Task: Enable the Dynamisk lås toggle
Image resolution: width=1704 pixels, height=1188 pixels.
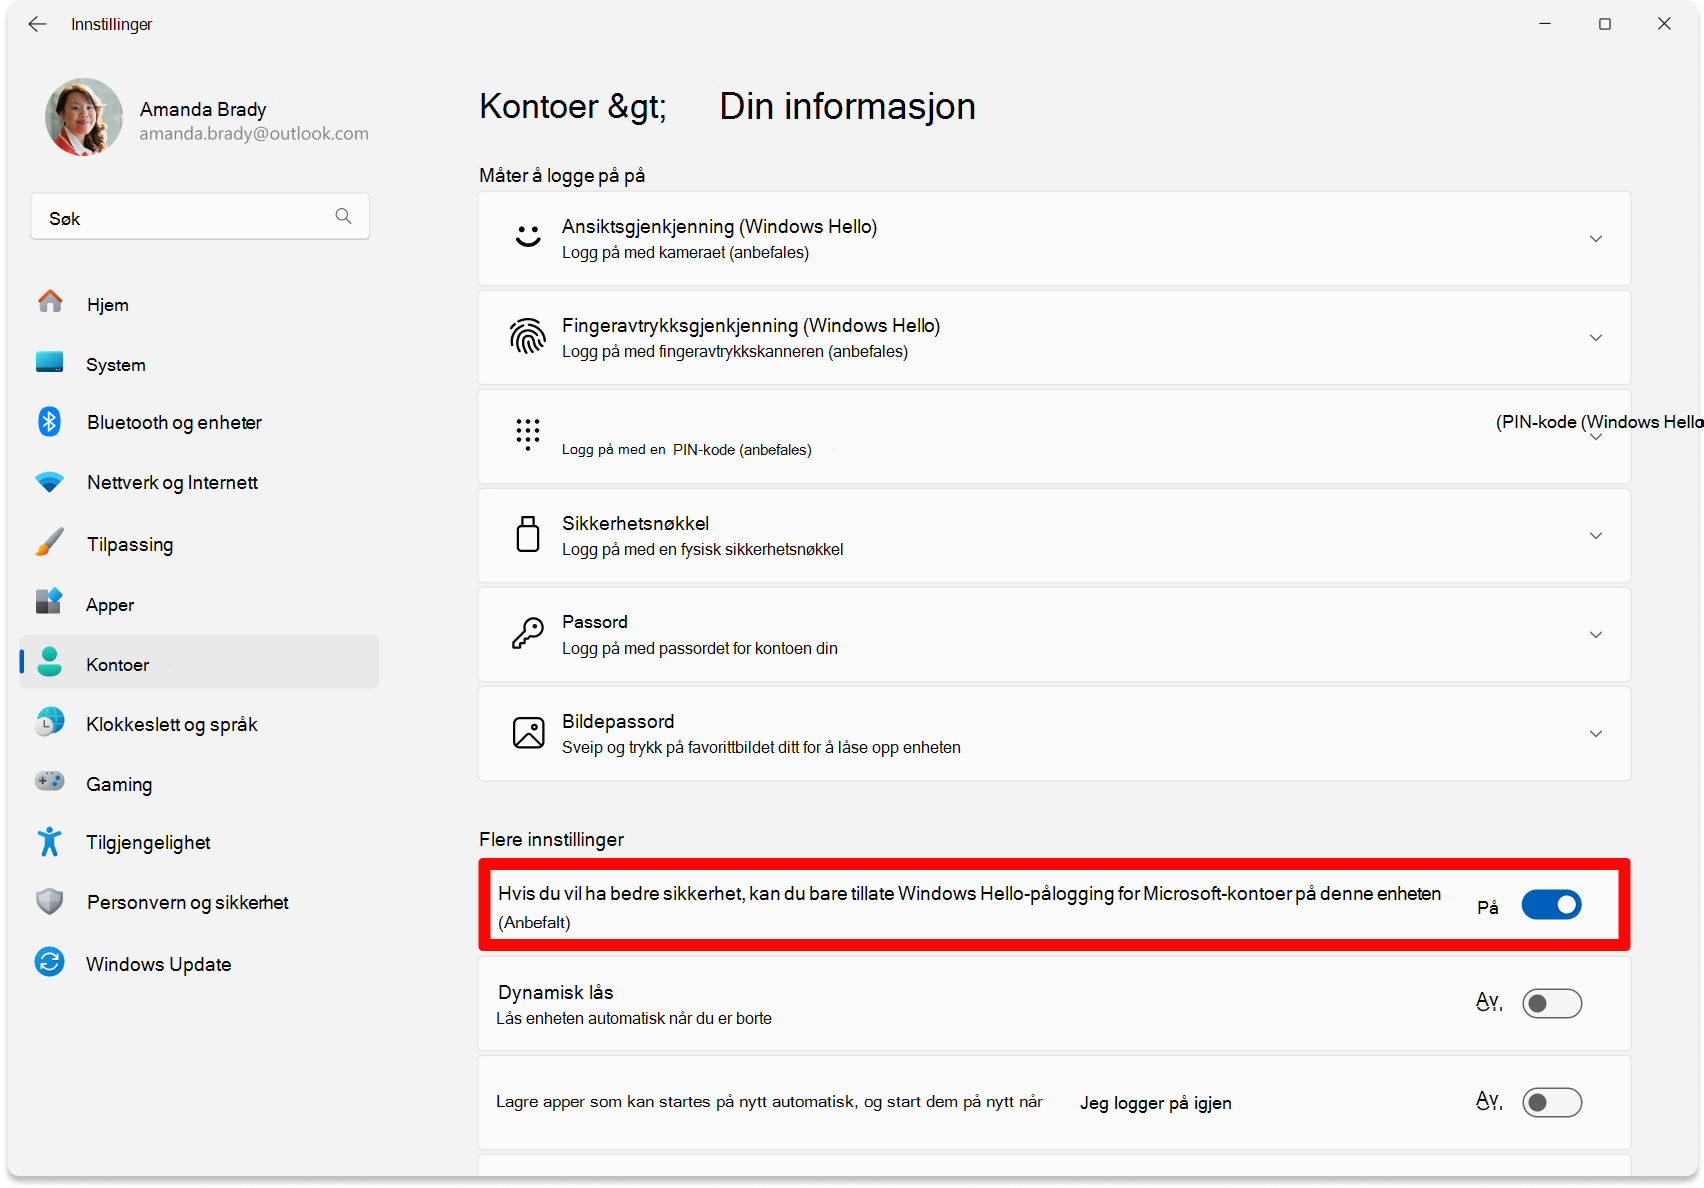Action: tap(1552, 1003)
